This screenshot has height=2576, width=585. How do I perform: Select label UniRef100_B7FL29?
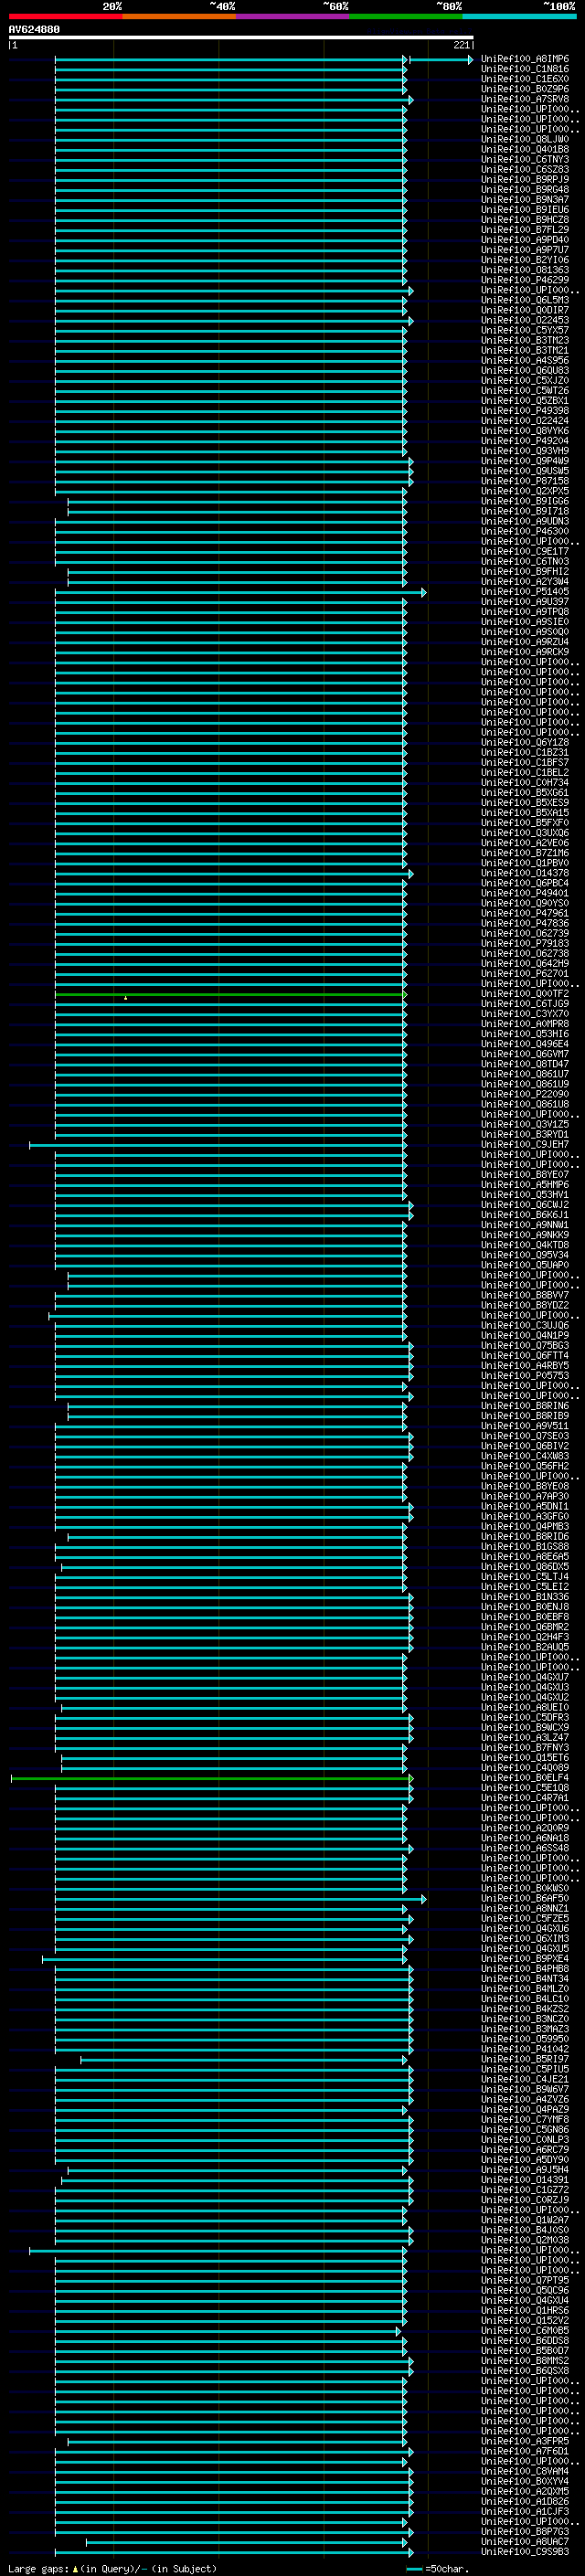coord(525,230)
